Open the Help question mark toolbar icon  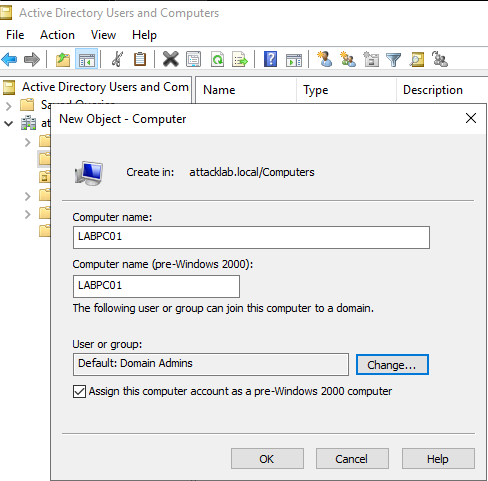(x=270, y=60)
